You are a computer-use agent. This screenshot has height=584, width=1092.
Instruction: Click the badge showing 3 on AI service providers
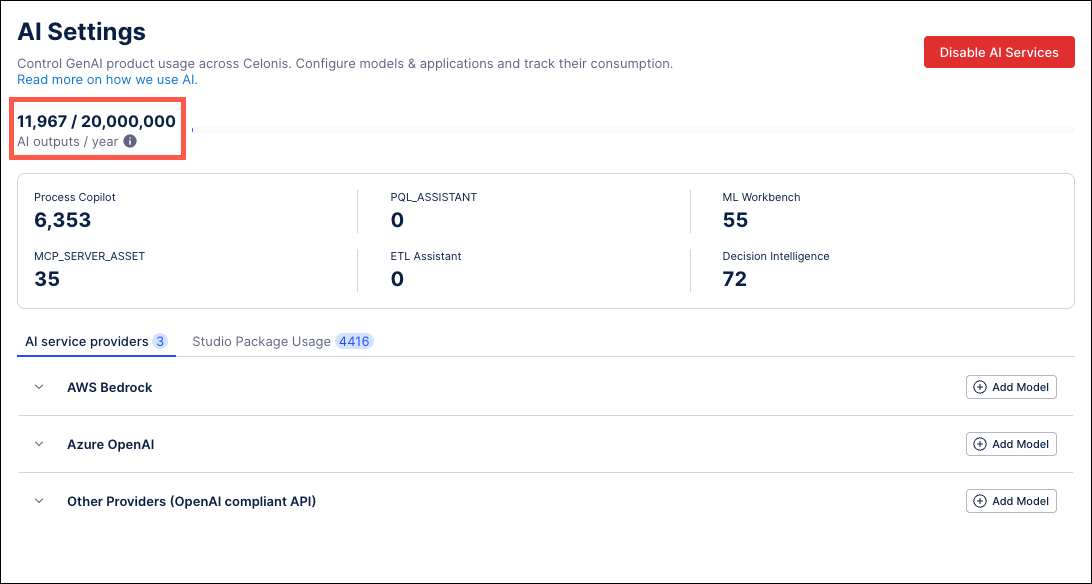coord(161,341)
